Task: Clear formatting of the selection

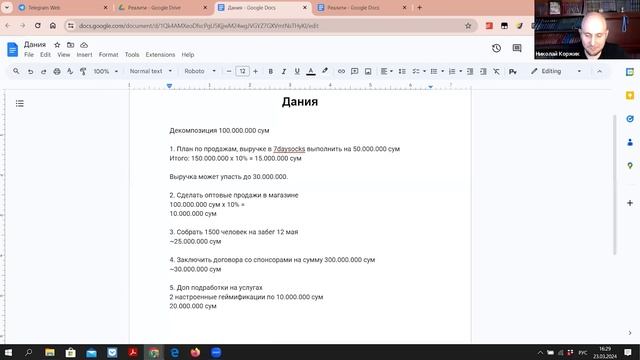Action: click(x=496, y=71)
